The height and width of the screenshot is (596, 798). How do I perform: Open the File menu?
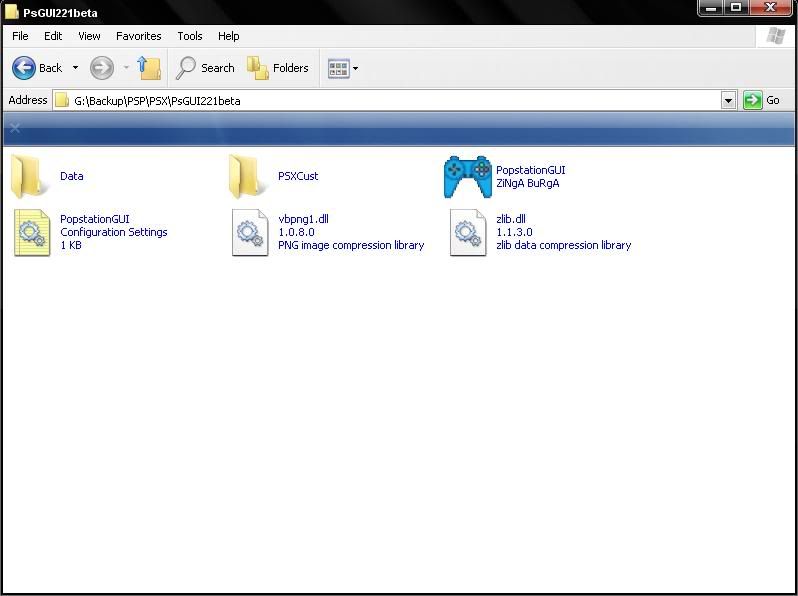[20, 36]
